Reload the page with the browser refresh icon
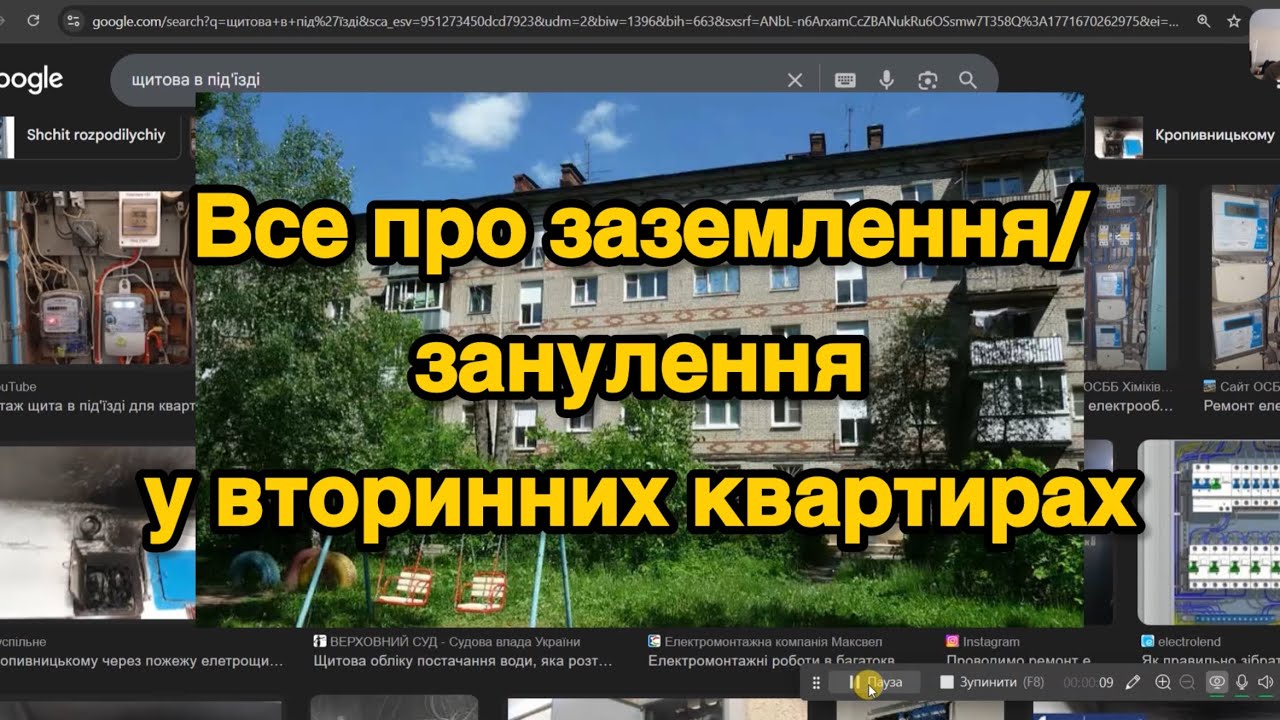This screenshot has width=1280, height=720. 34,20
